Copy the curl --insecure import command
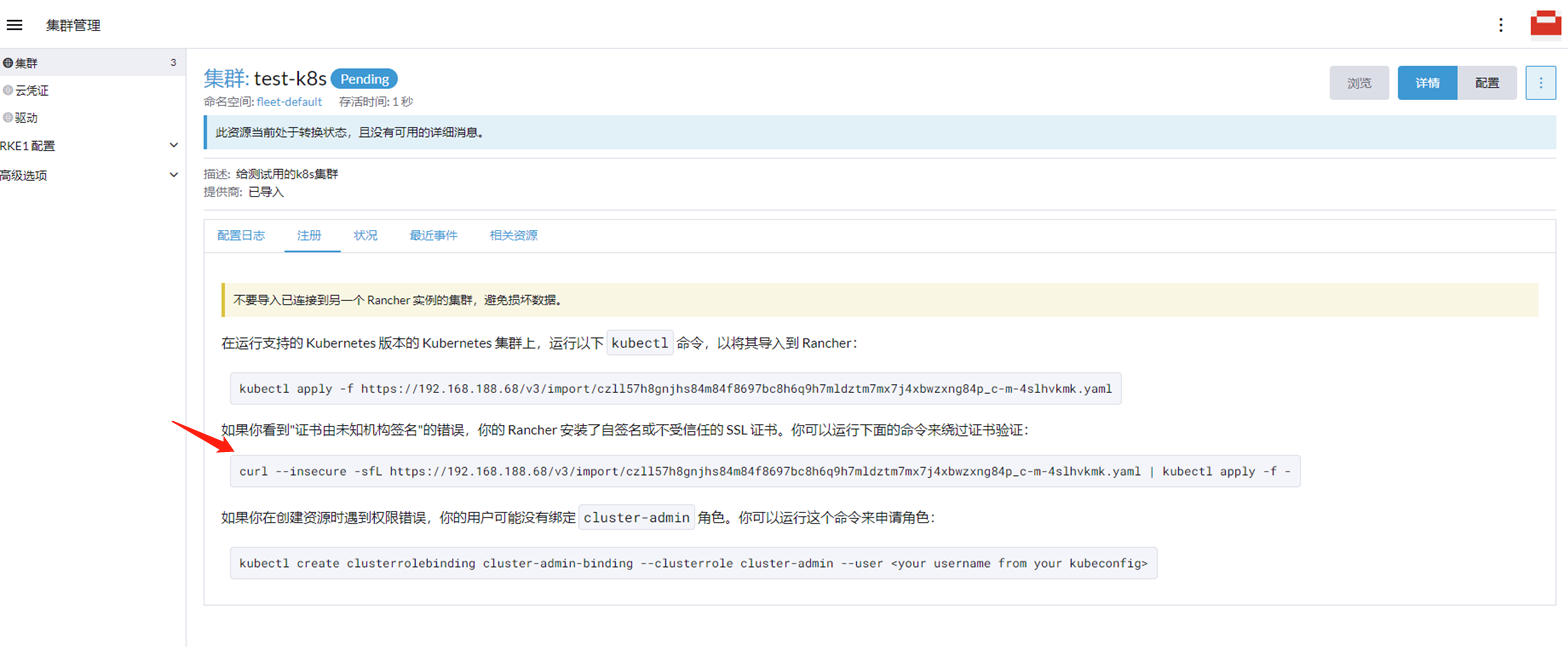 point(765,471)
